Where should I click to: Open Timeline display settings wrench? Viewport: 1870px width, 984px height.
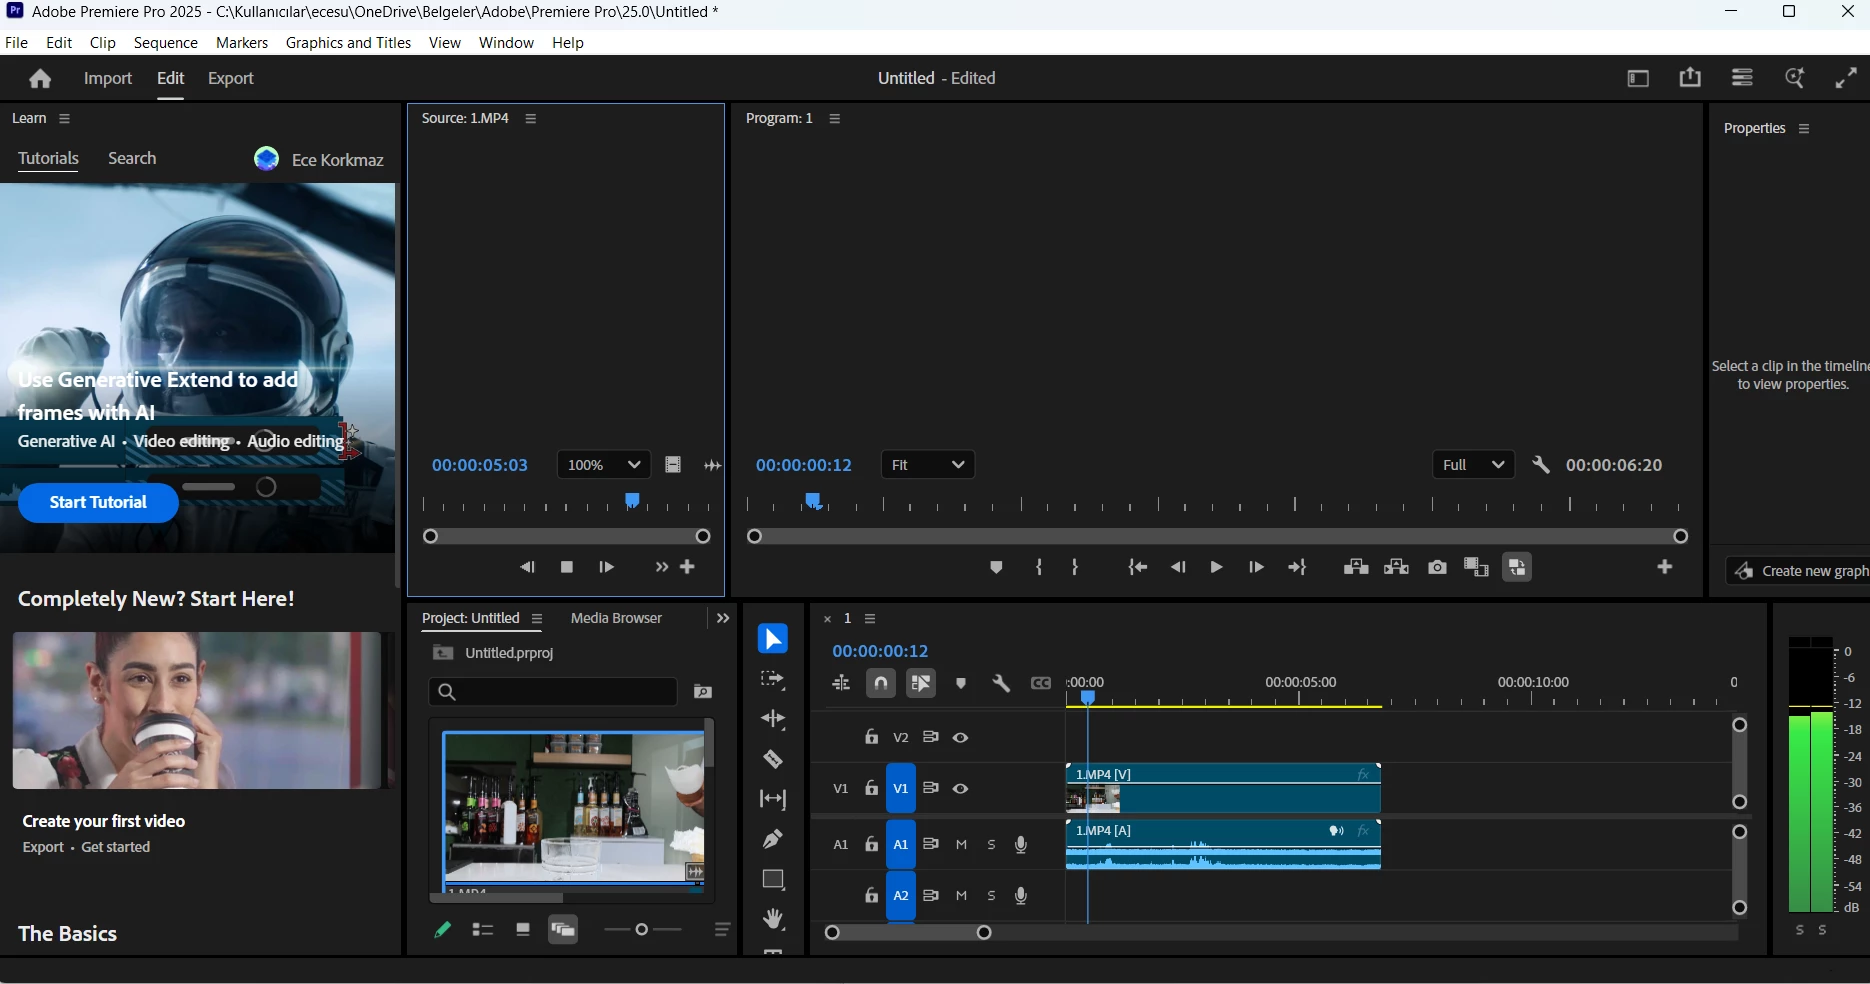coord(1001,684)
